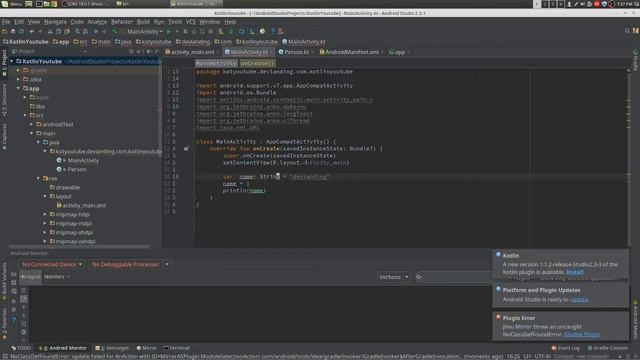The image size is (640, 360).
Task: Collapse the res folder arrow
Action: click(38, 178)
